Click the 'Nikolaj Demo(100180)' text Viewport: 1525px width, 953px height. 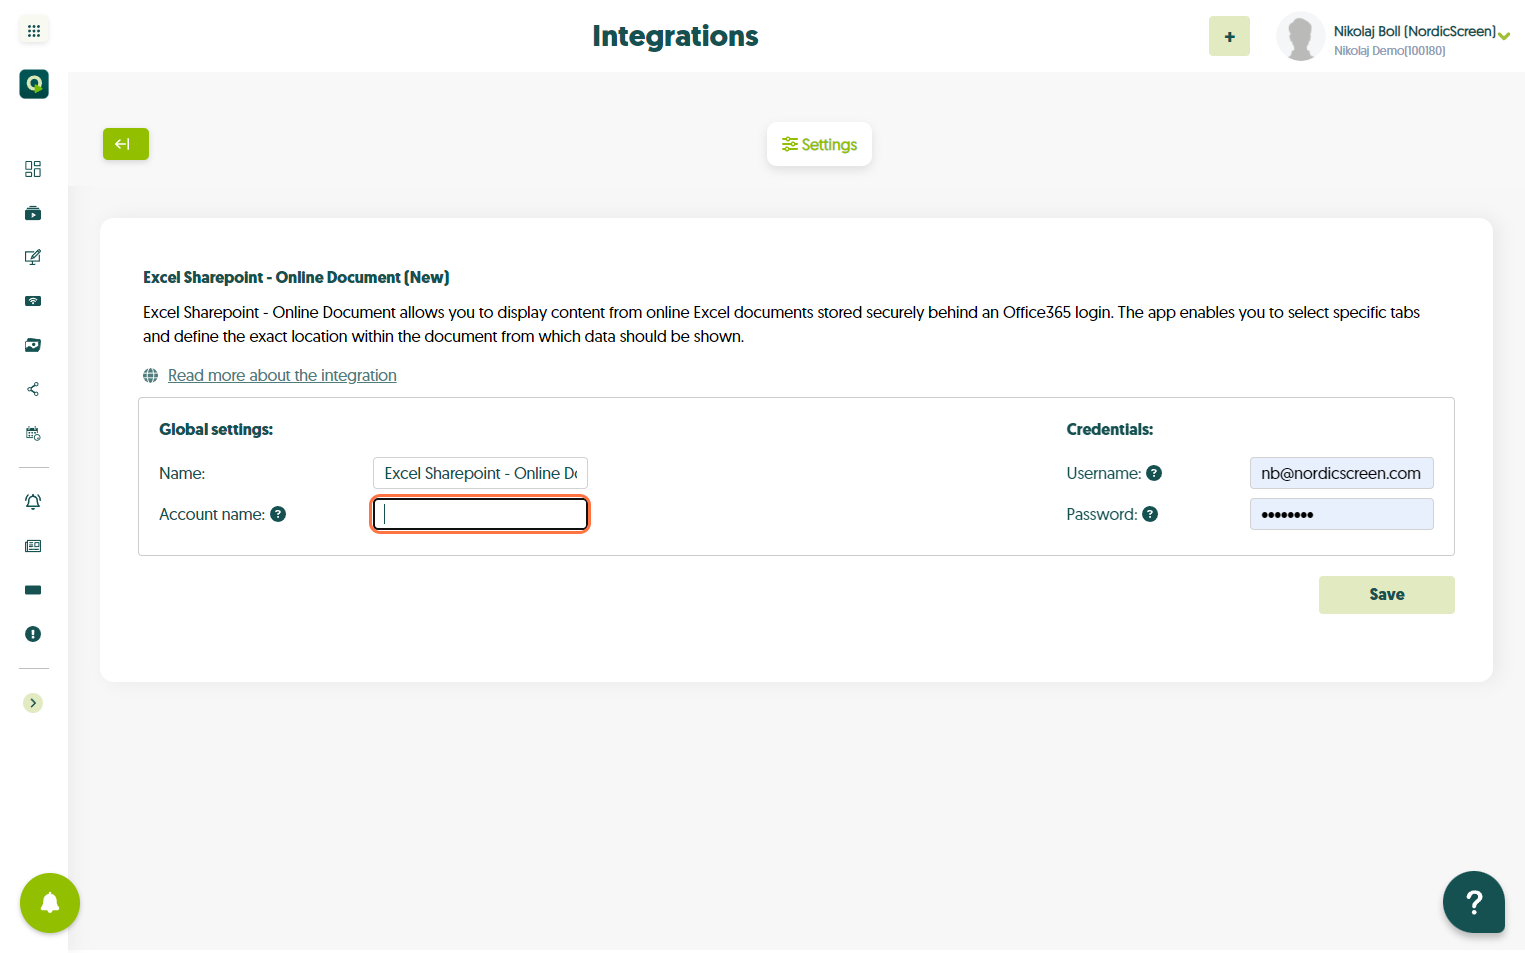(x=1389, y=51)
